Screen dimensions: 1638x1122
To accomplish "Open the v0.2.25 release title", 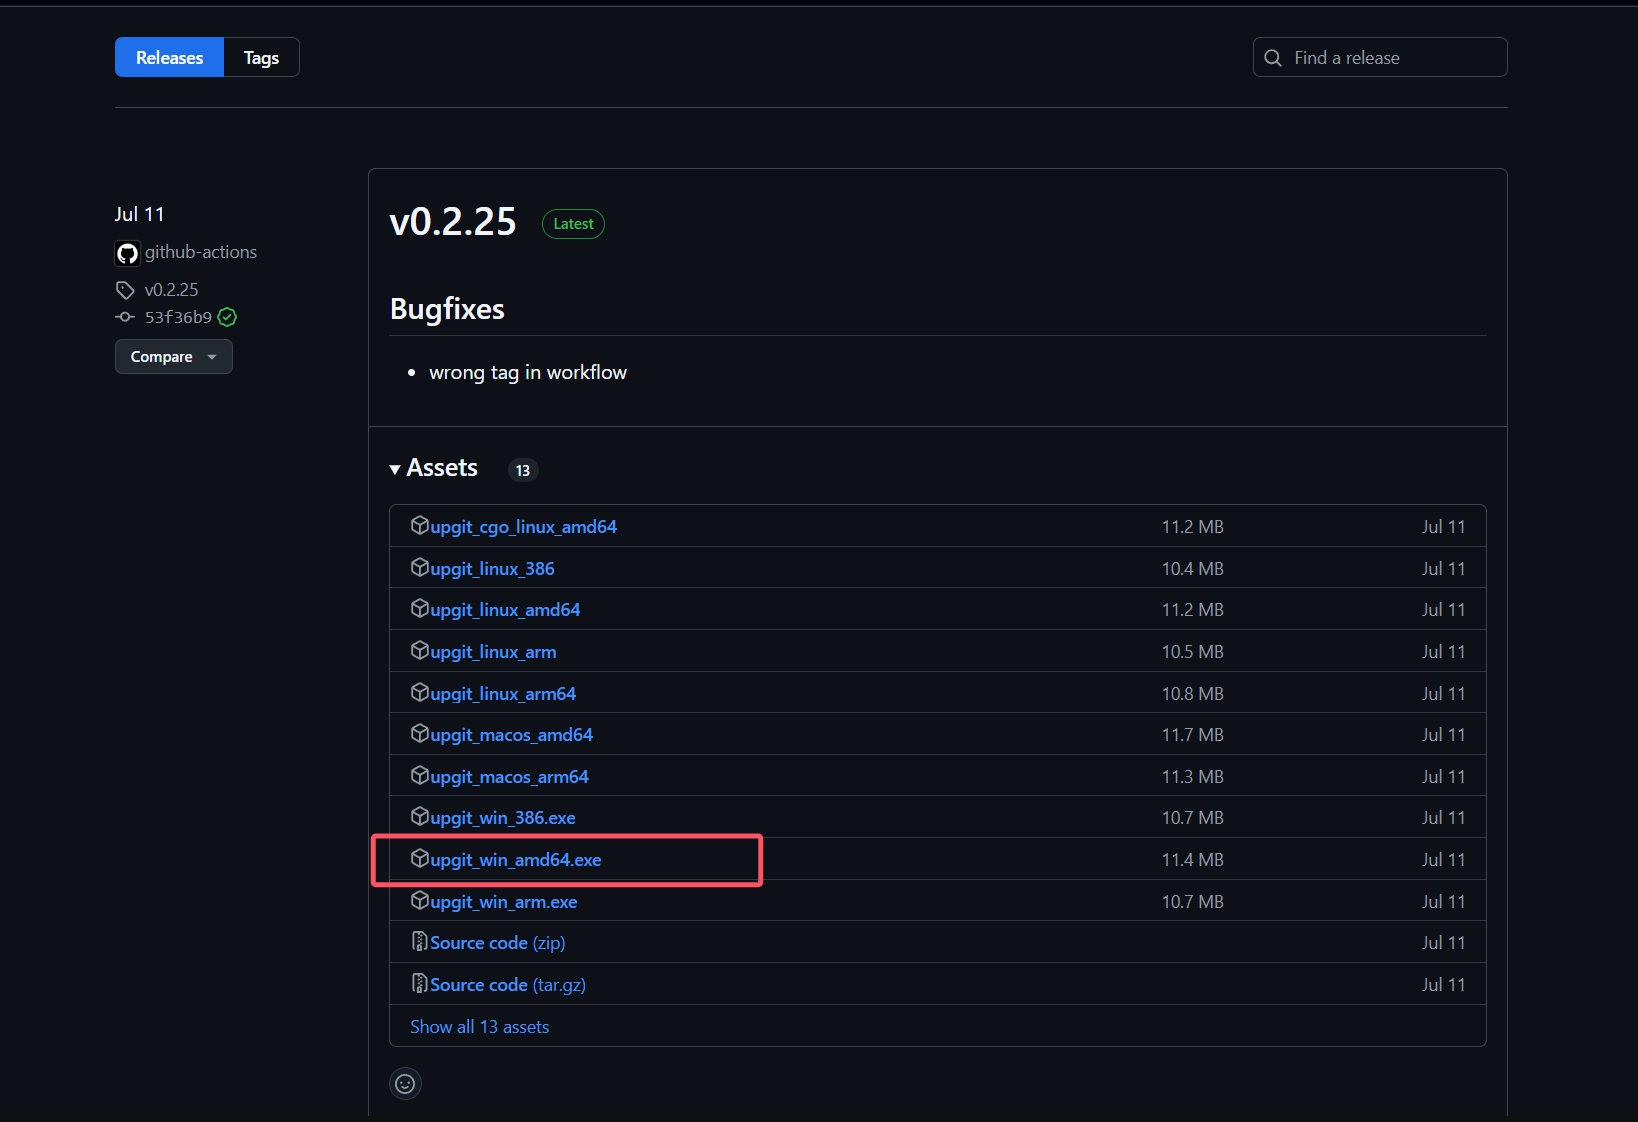I will (453, 221).
